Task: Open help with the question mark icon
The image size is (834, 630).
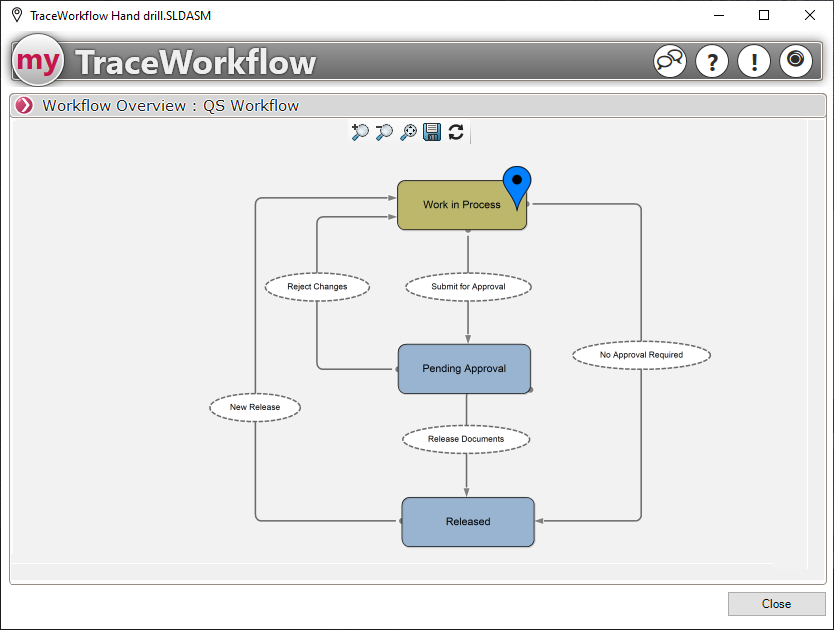Action: click(x=712, y=61)
